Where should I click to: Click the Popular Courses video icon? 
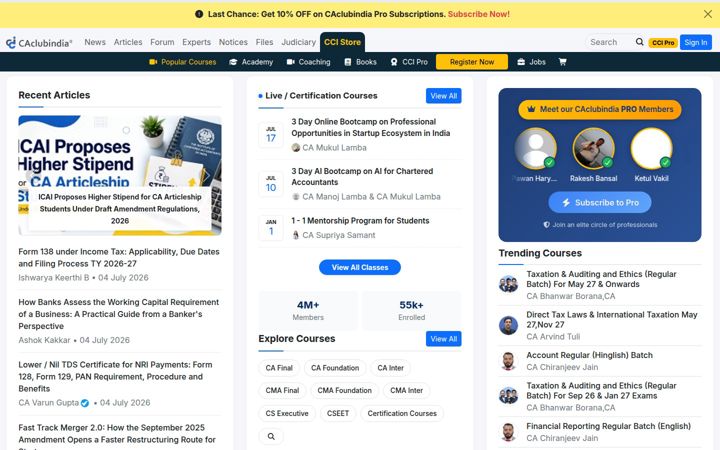click(153, 62)
